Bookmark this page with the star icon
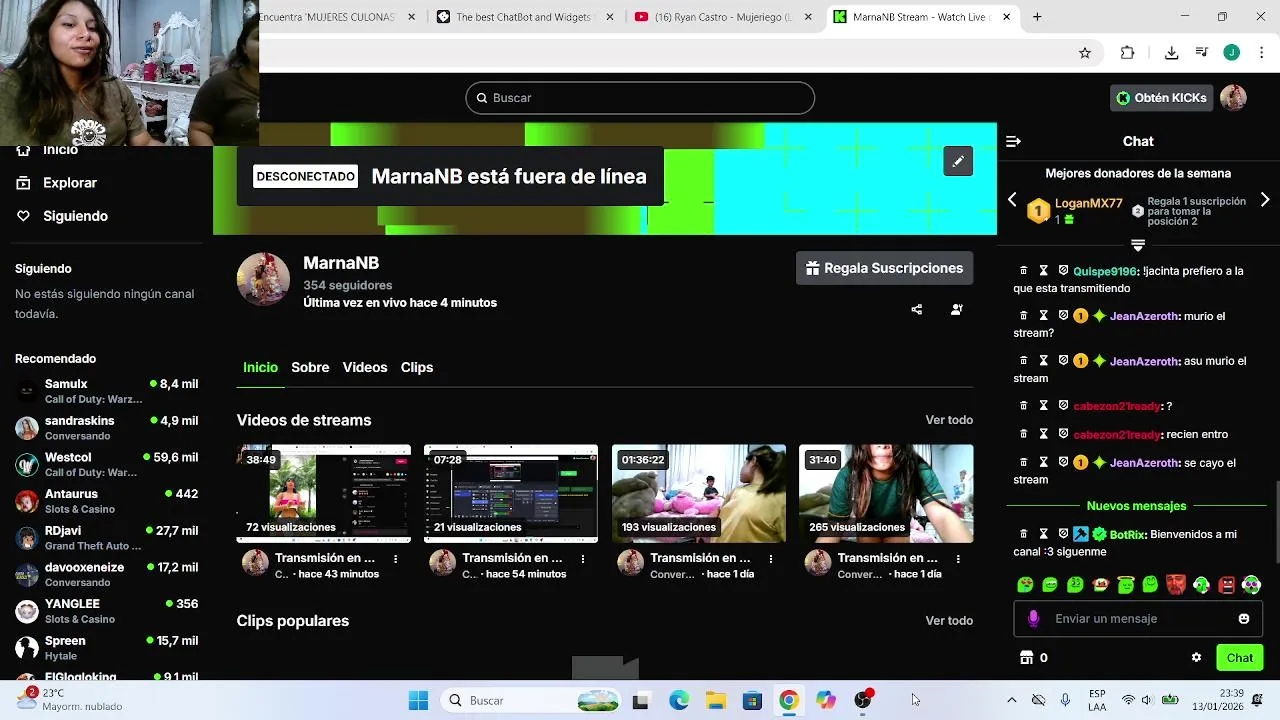 point(1085,53)
